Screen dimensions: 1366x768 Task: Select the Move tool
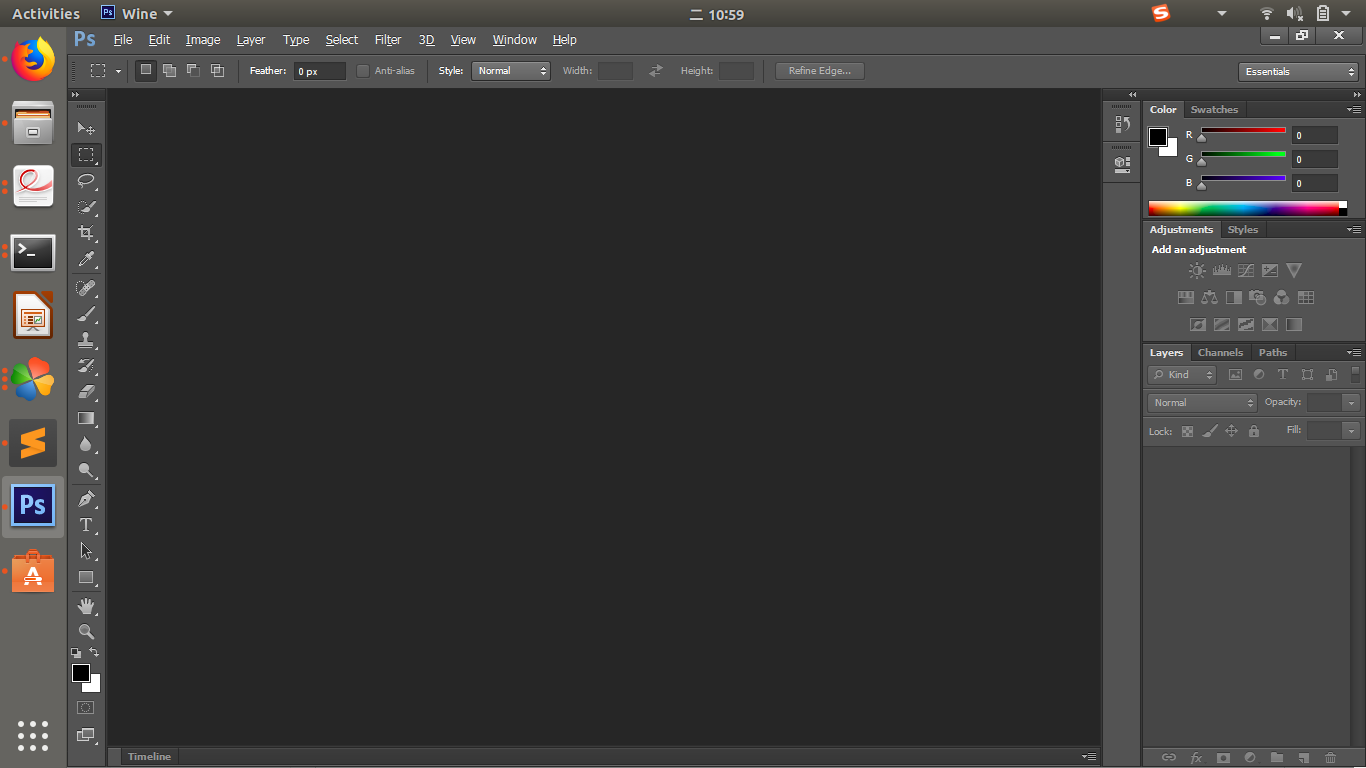tap(86, 128)
